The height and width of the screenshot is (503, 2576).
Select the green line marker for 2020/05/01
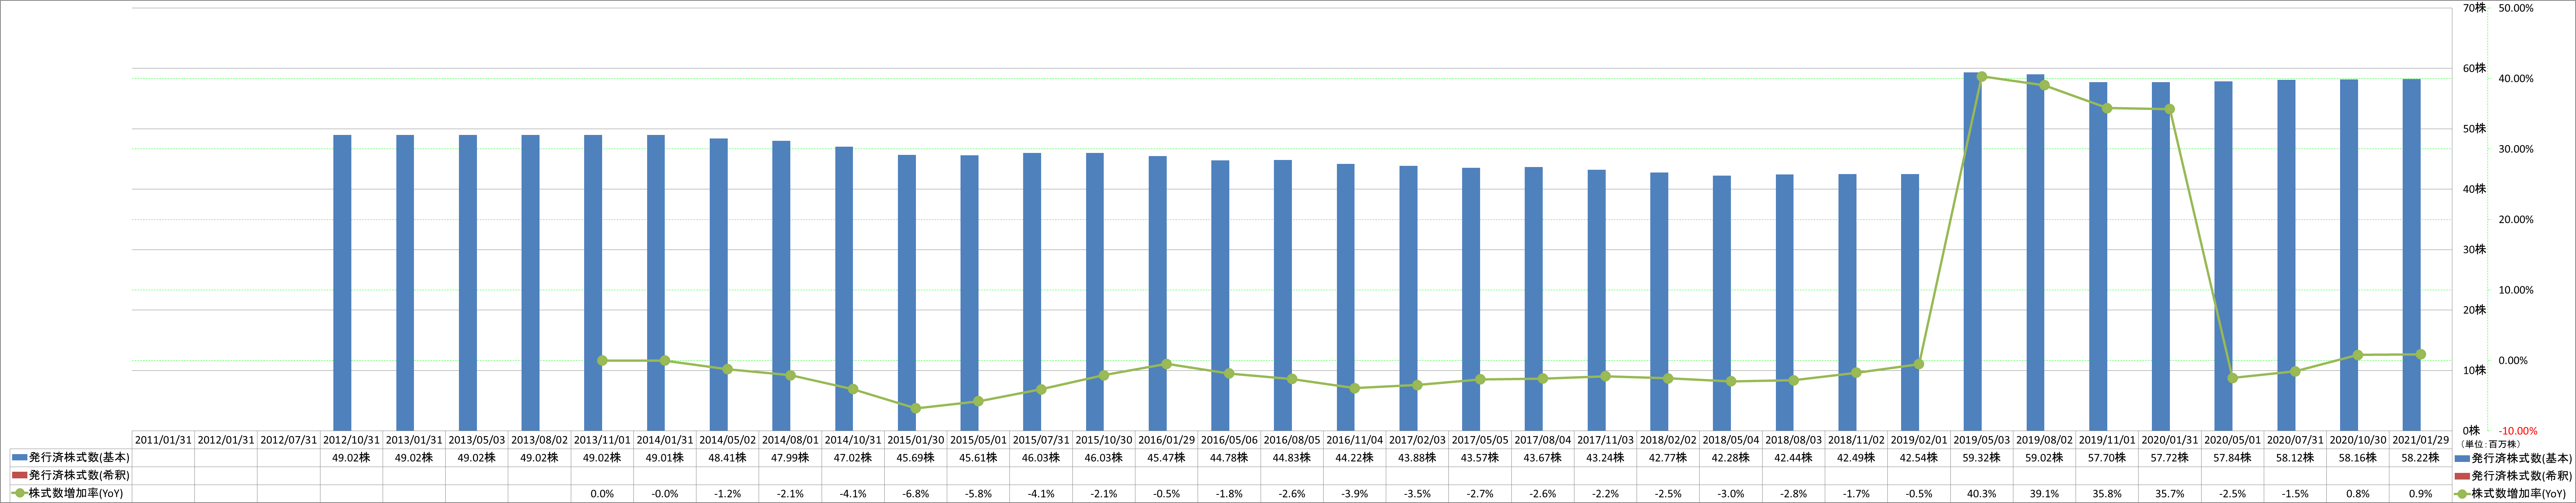[2233, 378]
